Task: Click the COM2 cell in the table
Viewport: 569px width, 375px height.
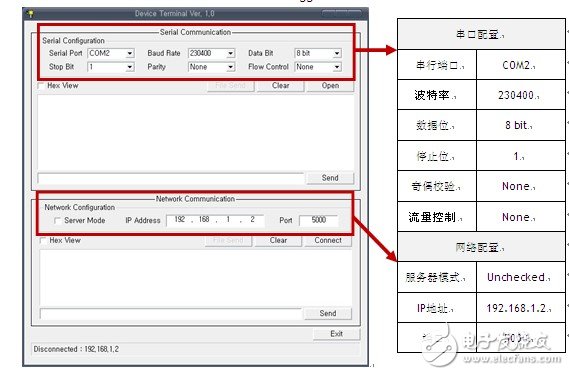Action: (x=521, y=65)
